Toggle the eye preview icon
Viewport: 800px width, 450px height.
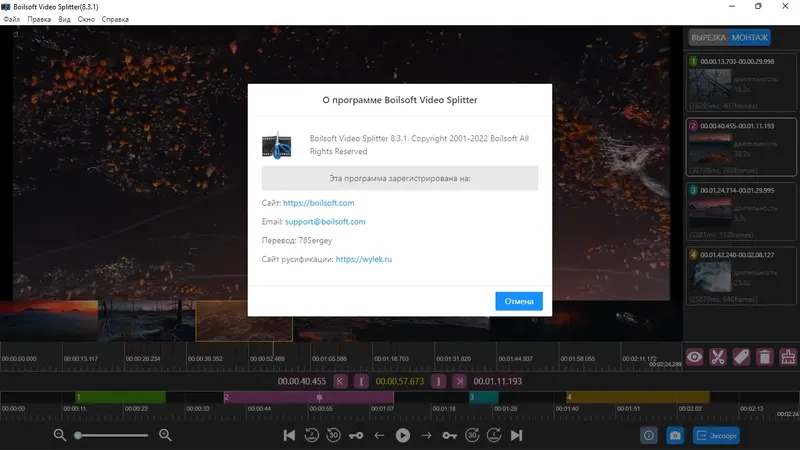[694, 357]
